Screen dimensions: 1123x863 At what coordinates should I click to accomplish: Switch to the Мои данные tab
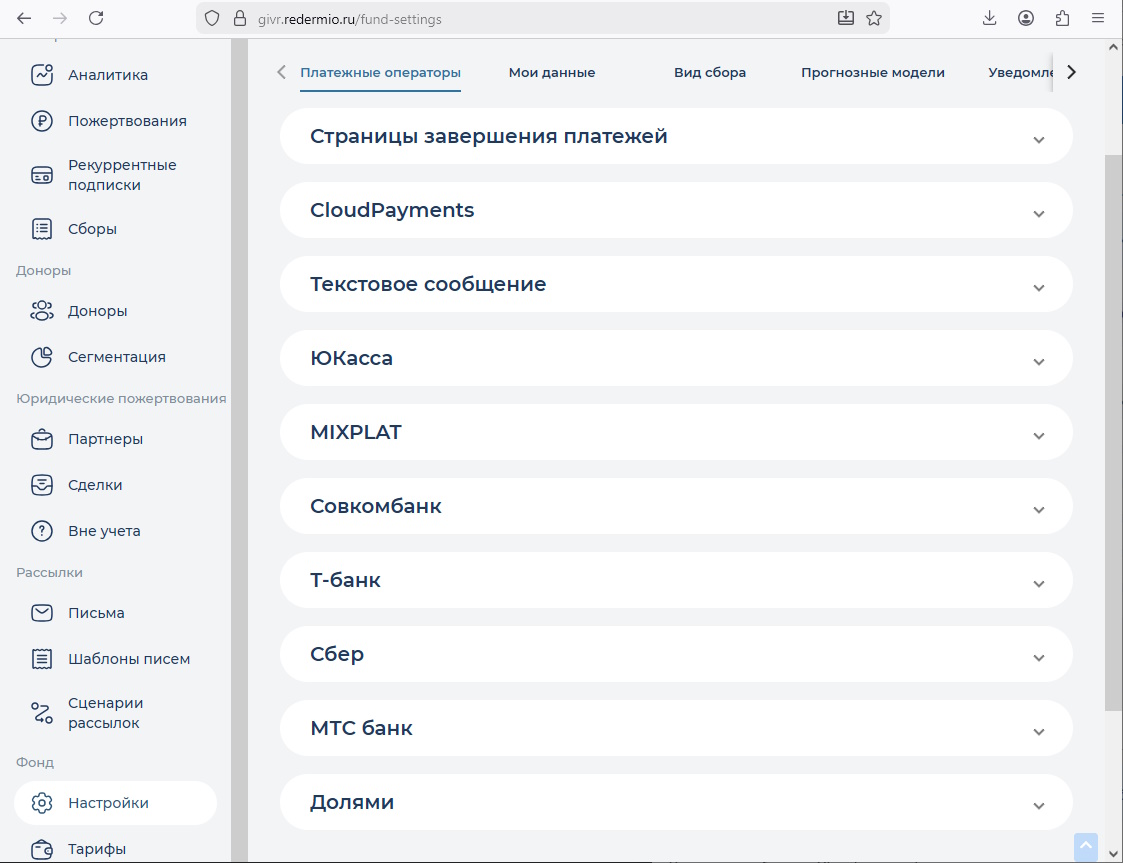551,72
